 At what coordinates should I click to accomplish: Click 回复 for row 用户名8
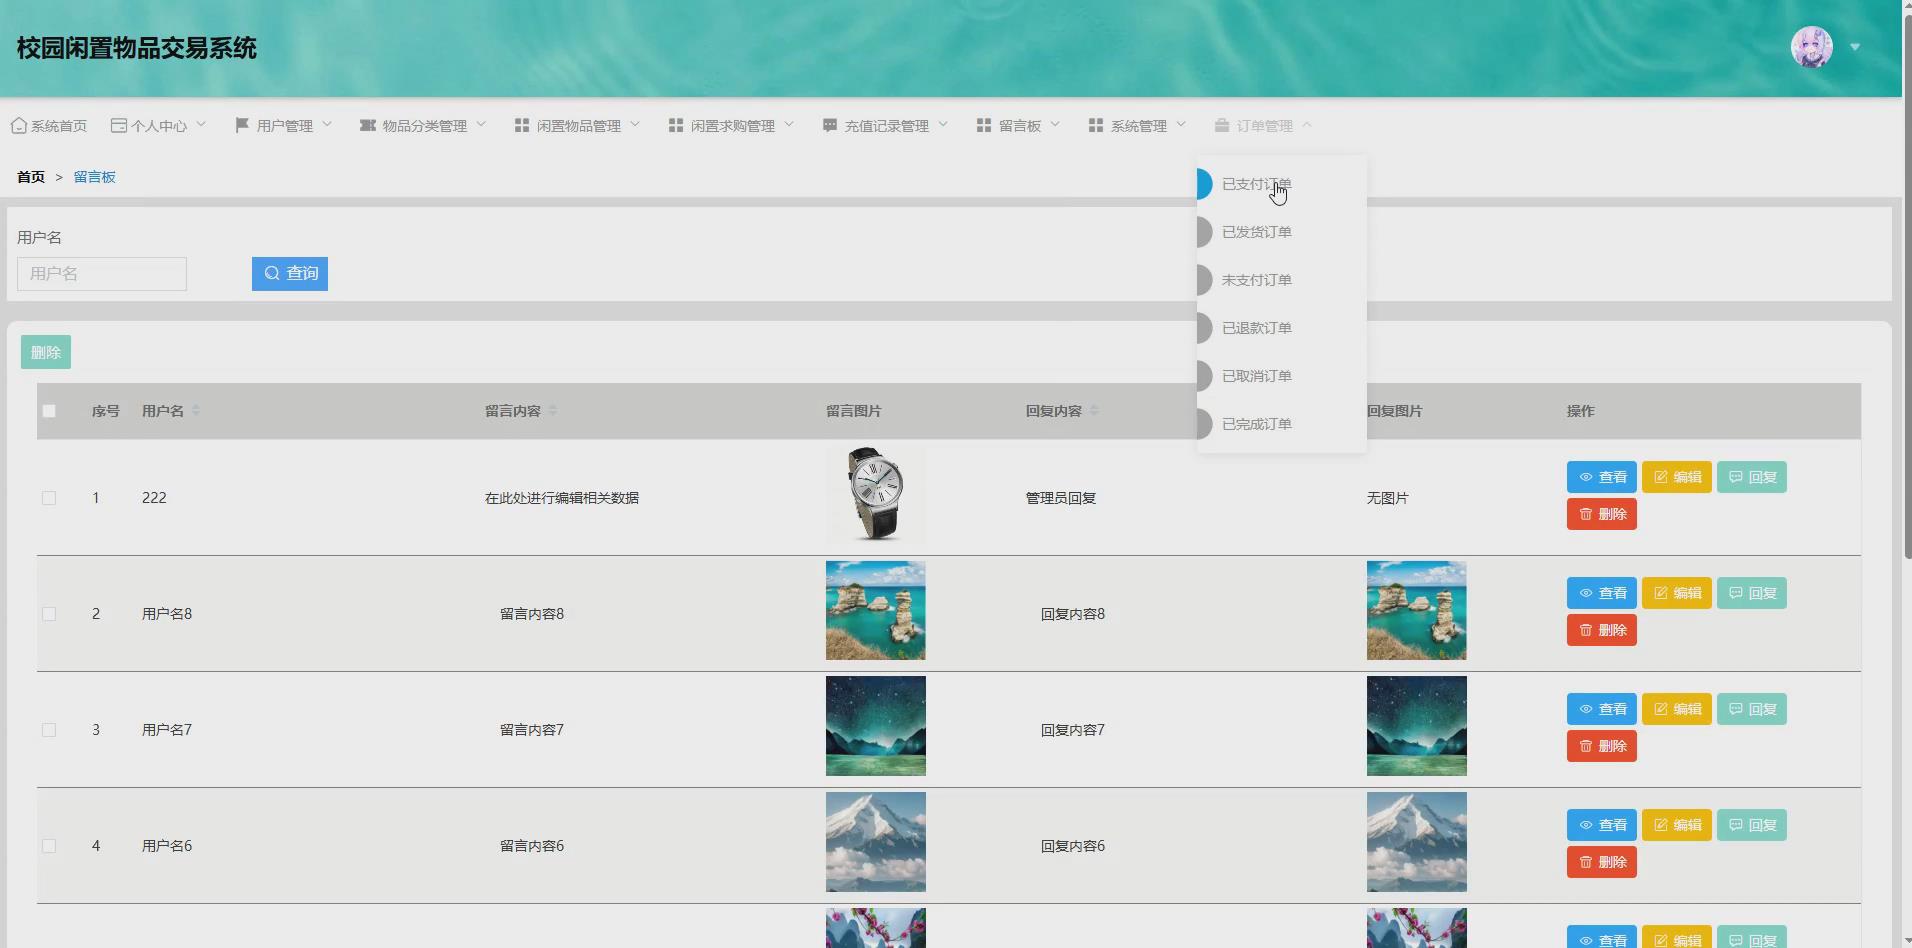(1752, 593)
